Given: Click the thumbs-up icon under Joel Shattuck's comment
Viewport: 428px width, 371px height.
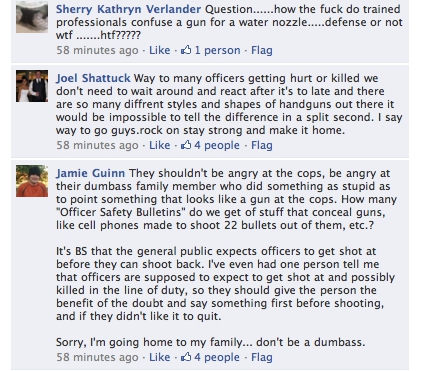Looking at the screenshot, I should tap(186, 145).
